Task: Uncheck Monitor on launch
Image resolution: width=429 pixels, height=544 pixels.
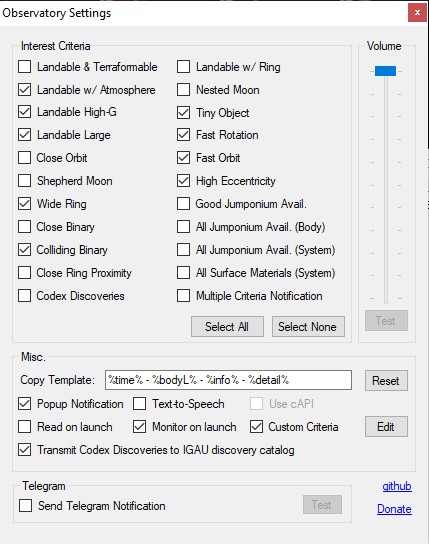Action: tap(139, 427)
